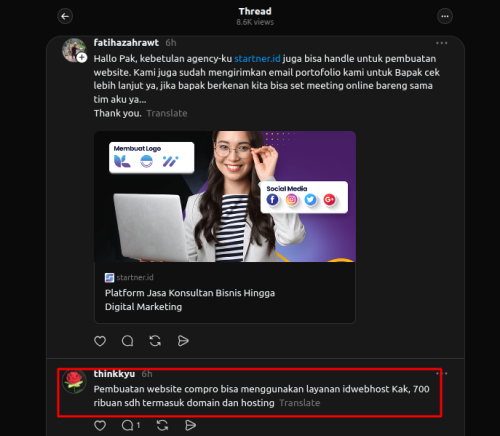The height and width of the screenshot is (436, 500).
Task: Click the 6h timestamp on thinkkyu's reply
Action: (x=147, y=374)
